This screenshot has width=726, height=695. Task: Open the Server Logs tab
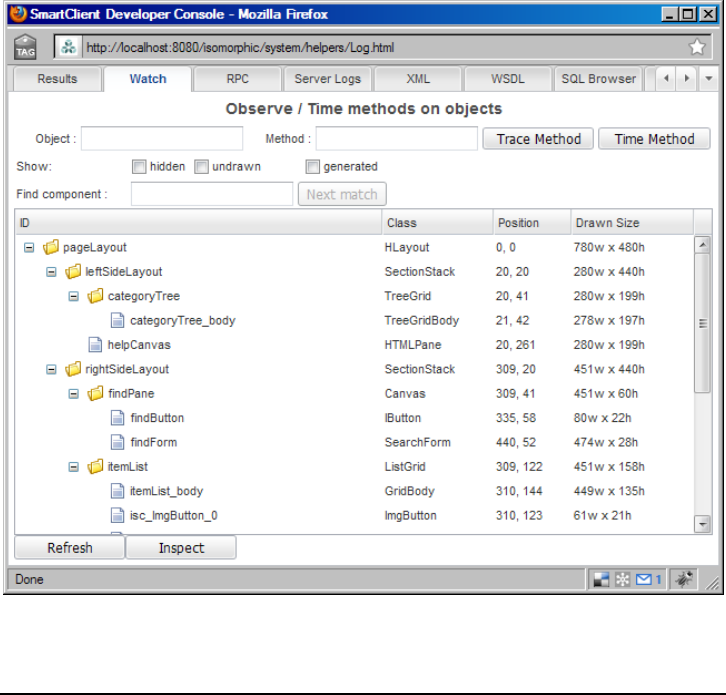[x=327, y=79]
